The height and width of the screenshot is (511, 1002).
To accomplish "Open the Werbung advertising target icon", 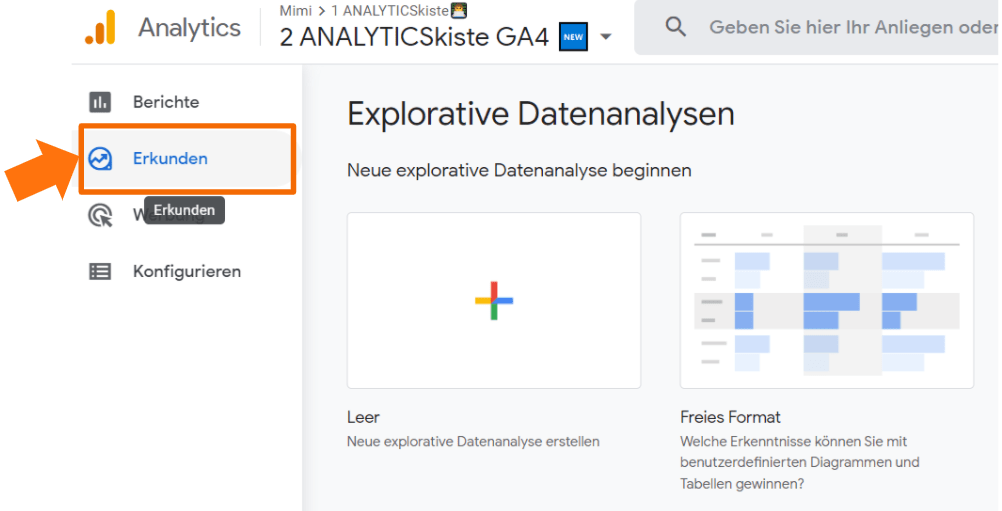I will tap(100, 215).
